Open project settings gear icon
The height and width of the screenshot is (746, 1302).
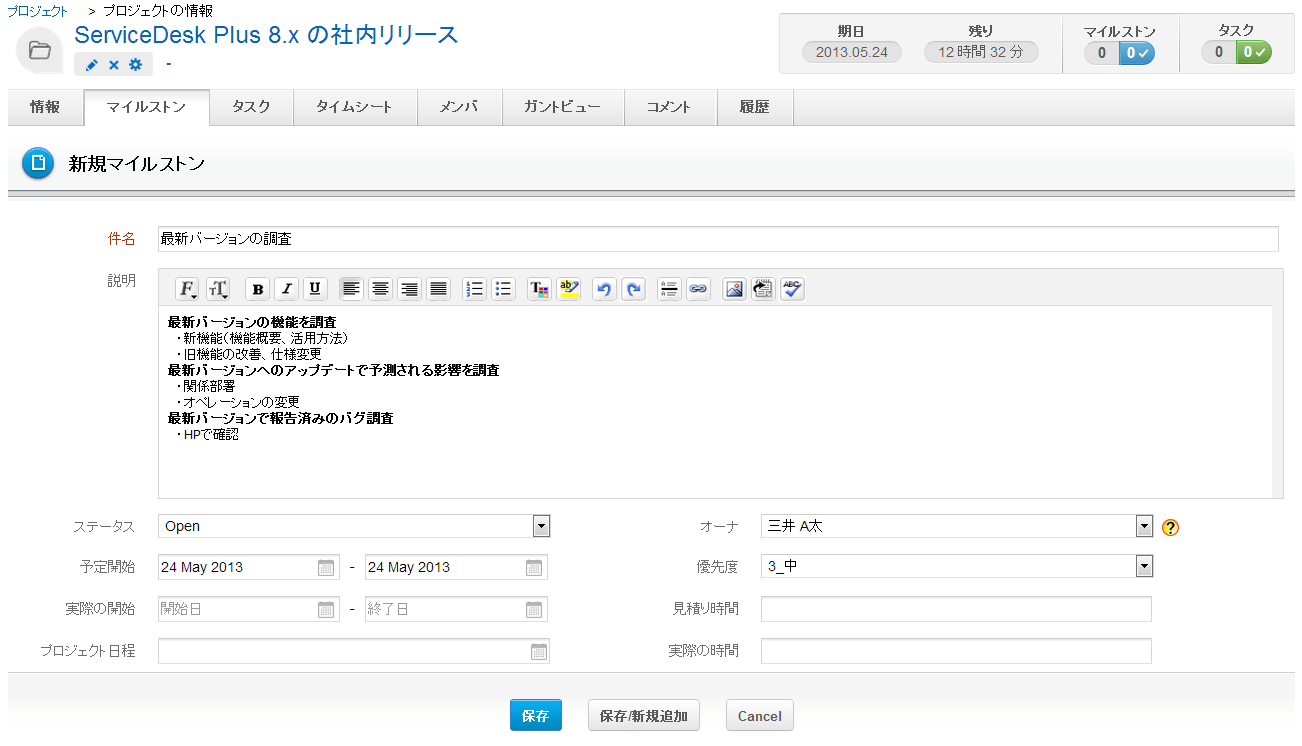[136, 65]
